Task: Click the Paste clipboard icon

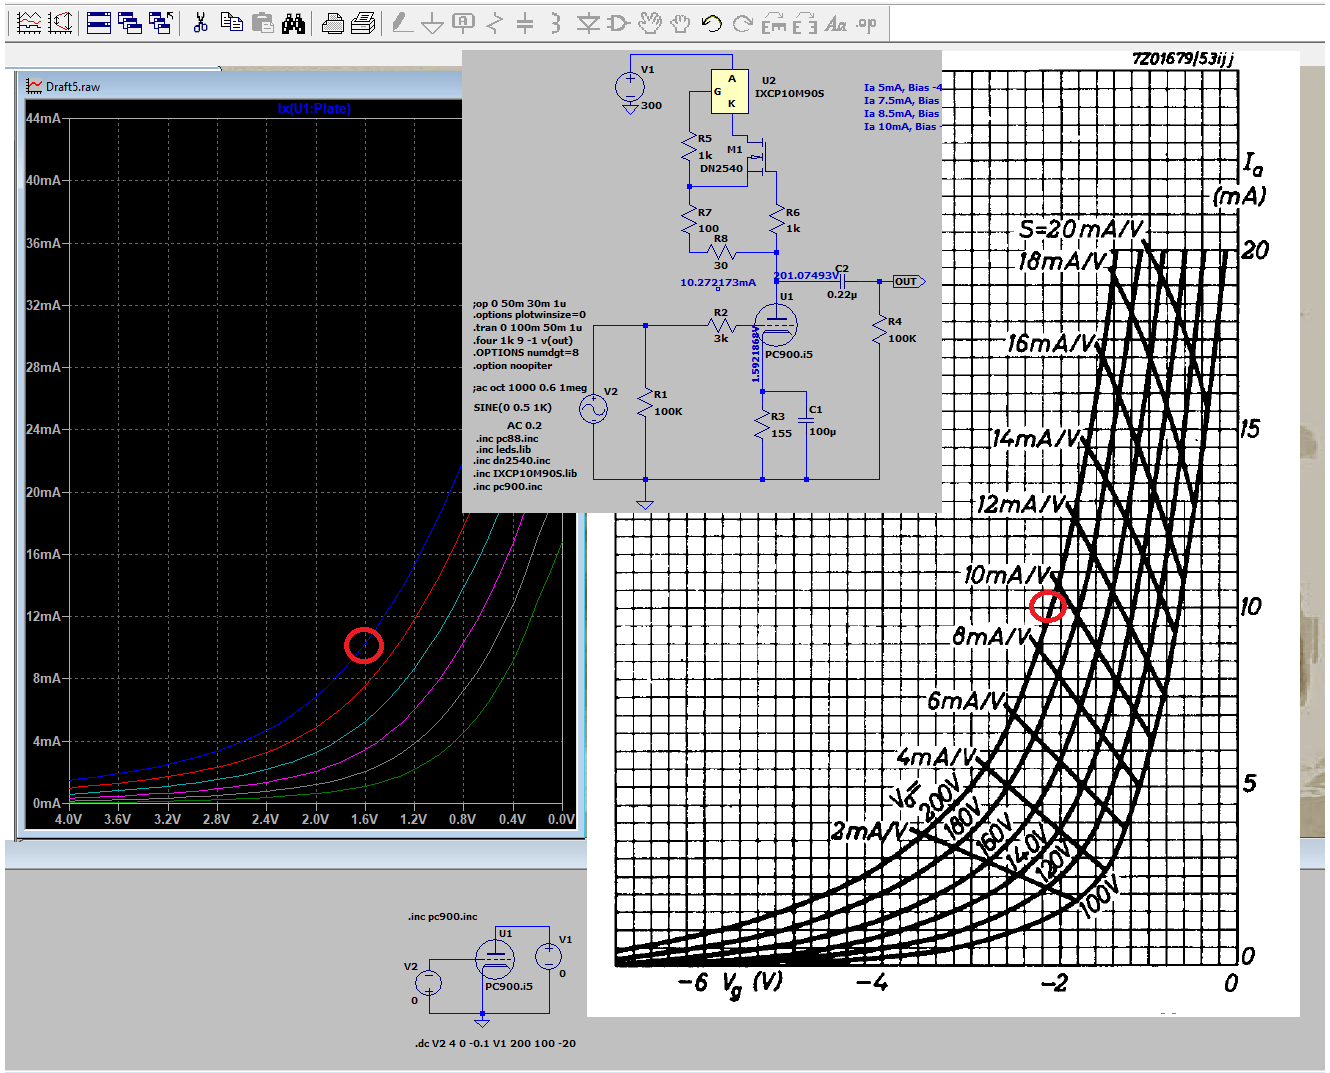Action: coord(263,22)
